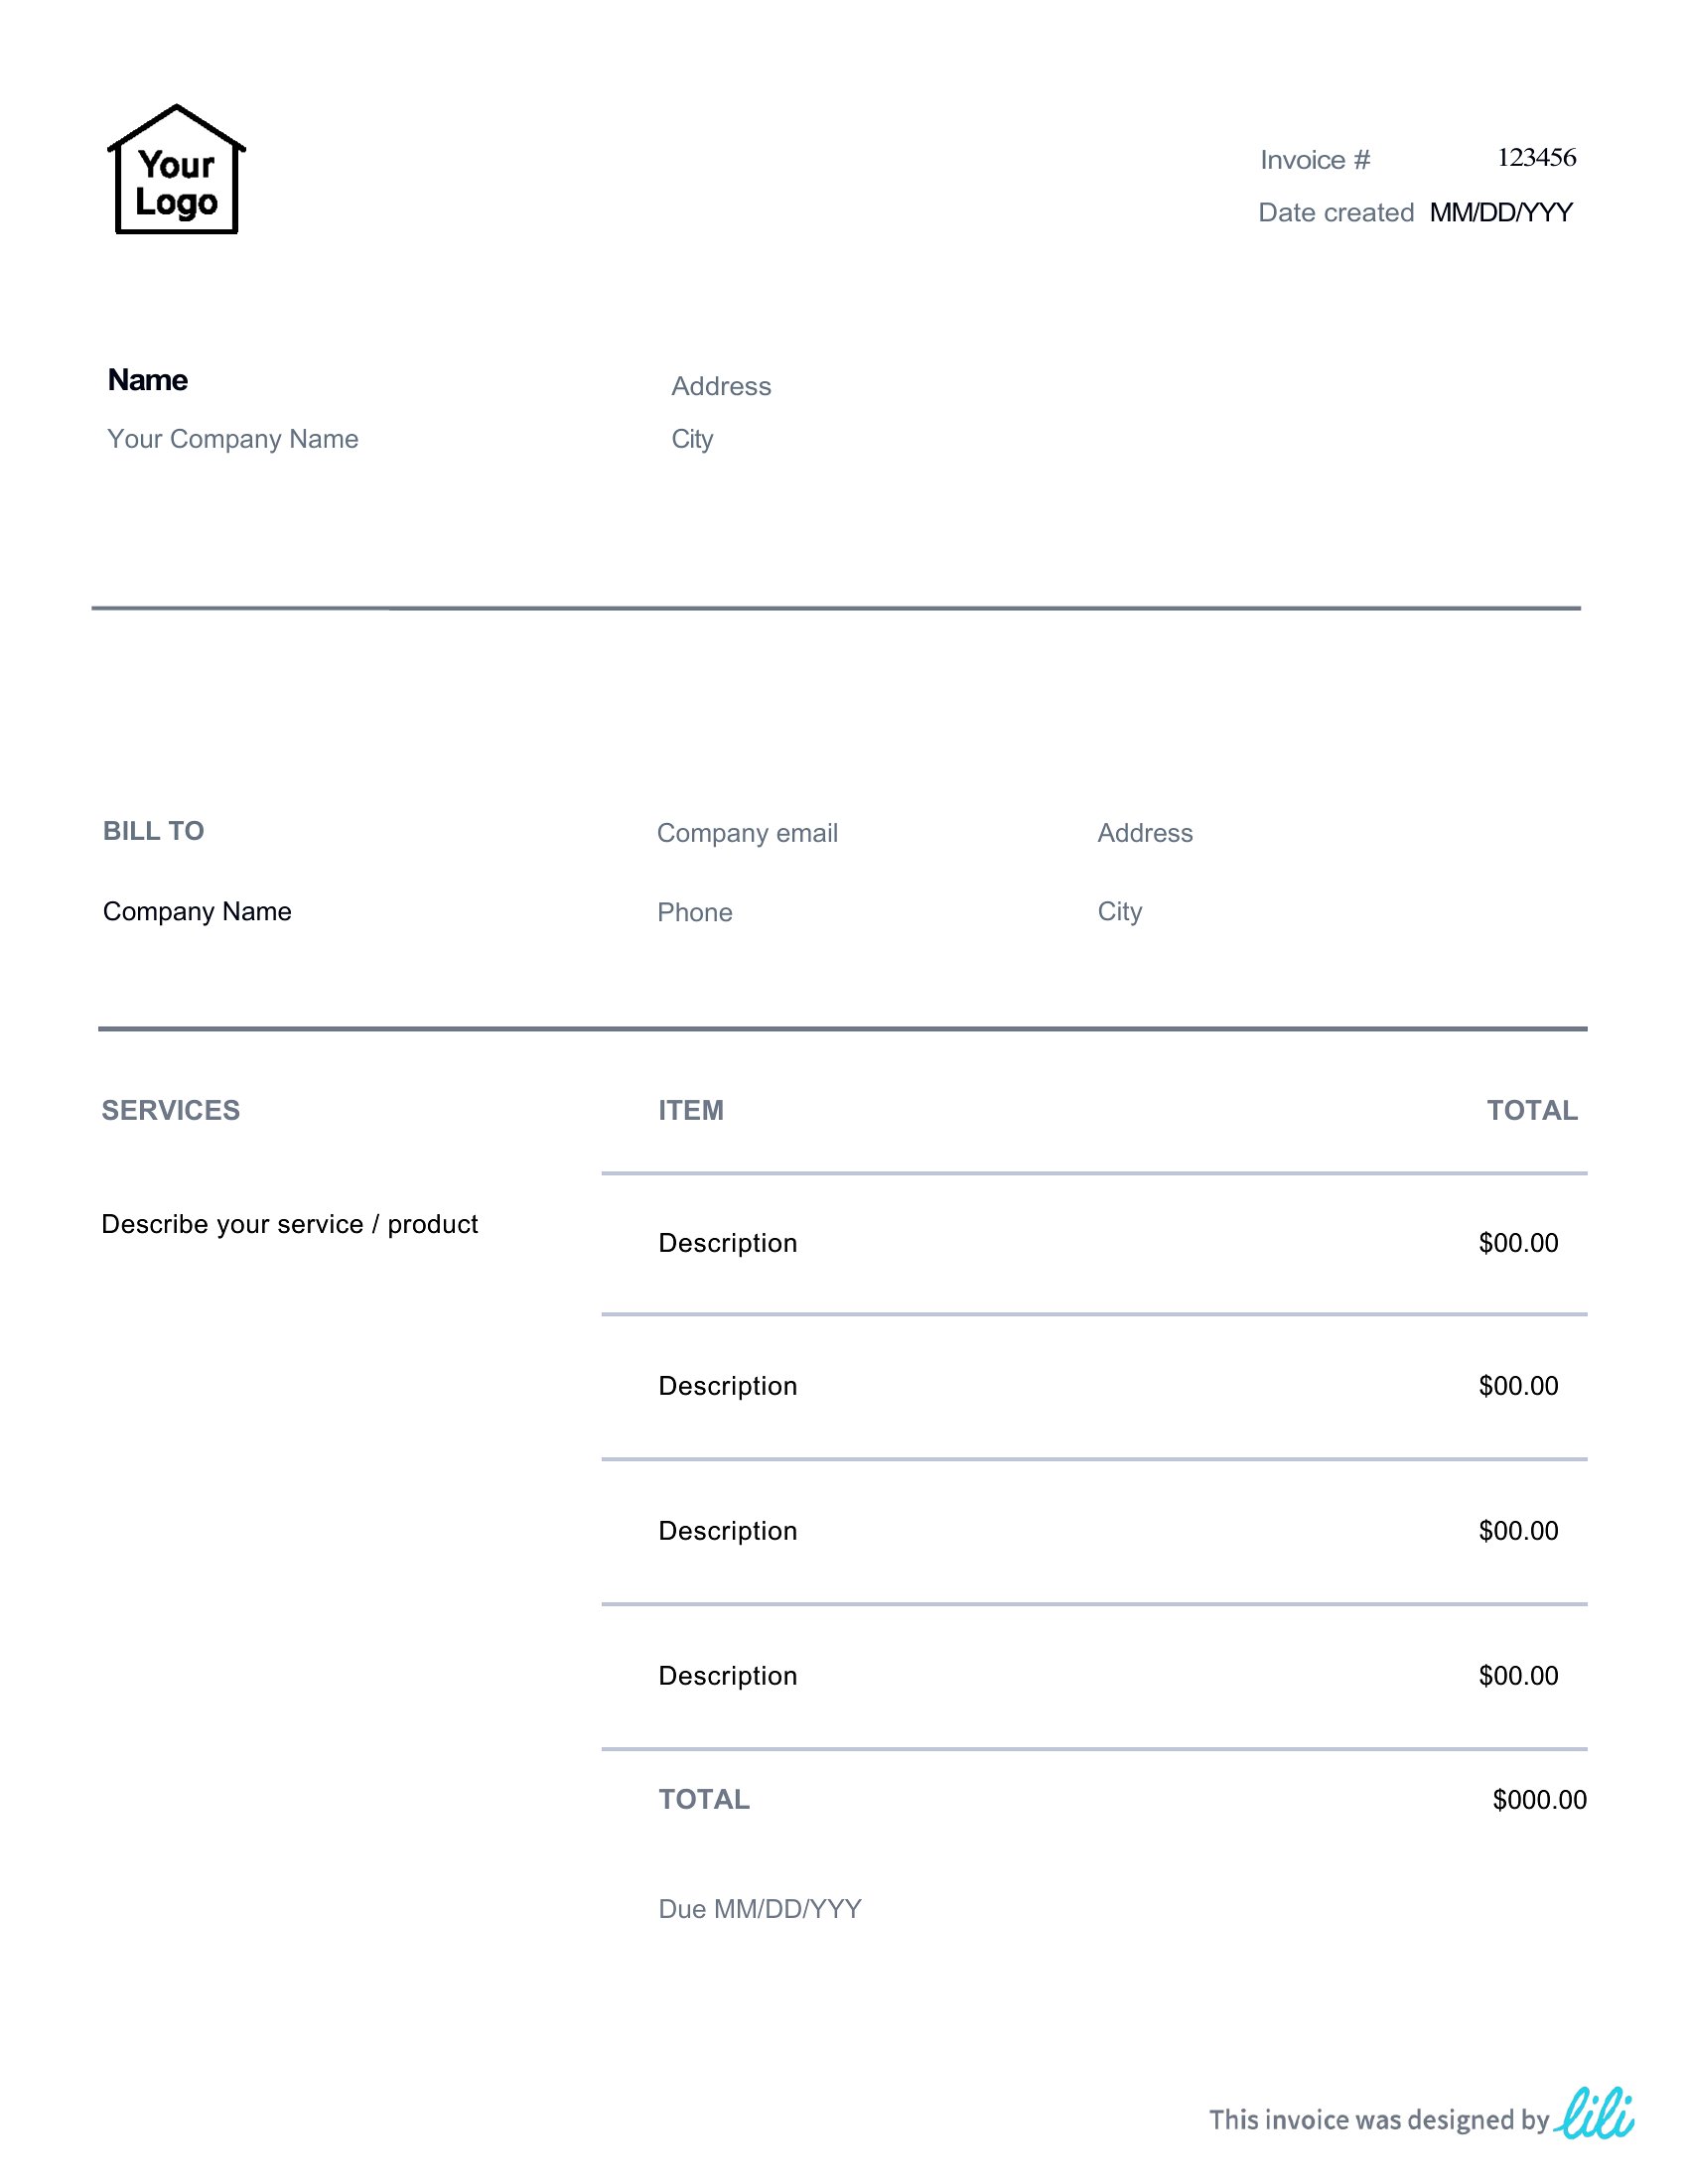Select the bold Name heading
Viewport: 1688px width, 2184px height.
[148, 380]
